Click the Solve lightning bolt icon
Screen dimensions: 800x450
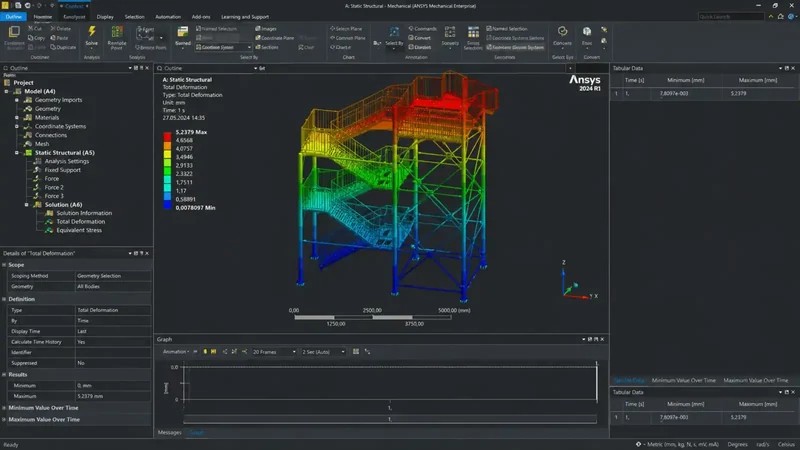point(92,32)
